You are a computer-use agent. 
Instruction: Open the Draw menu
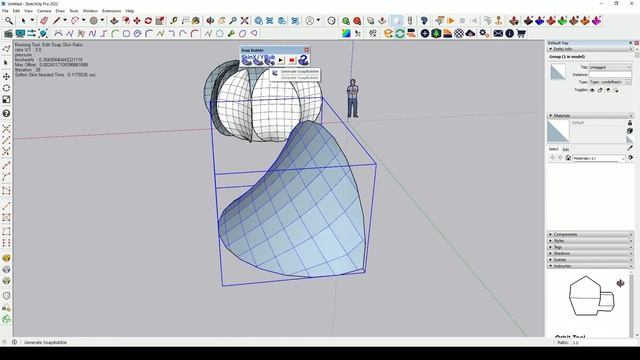tap(60, 11)
